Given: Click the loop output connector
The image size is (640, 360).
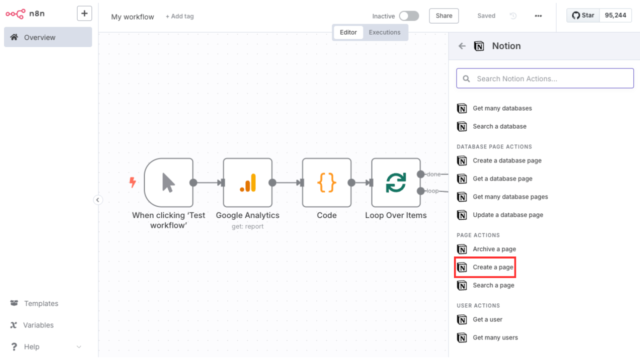Looking at the screenshot, I should pyautogui.click(x=421, y=191).
